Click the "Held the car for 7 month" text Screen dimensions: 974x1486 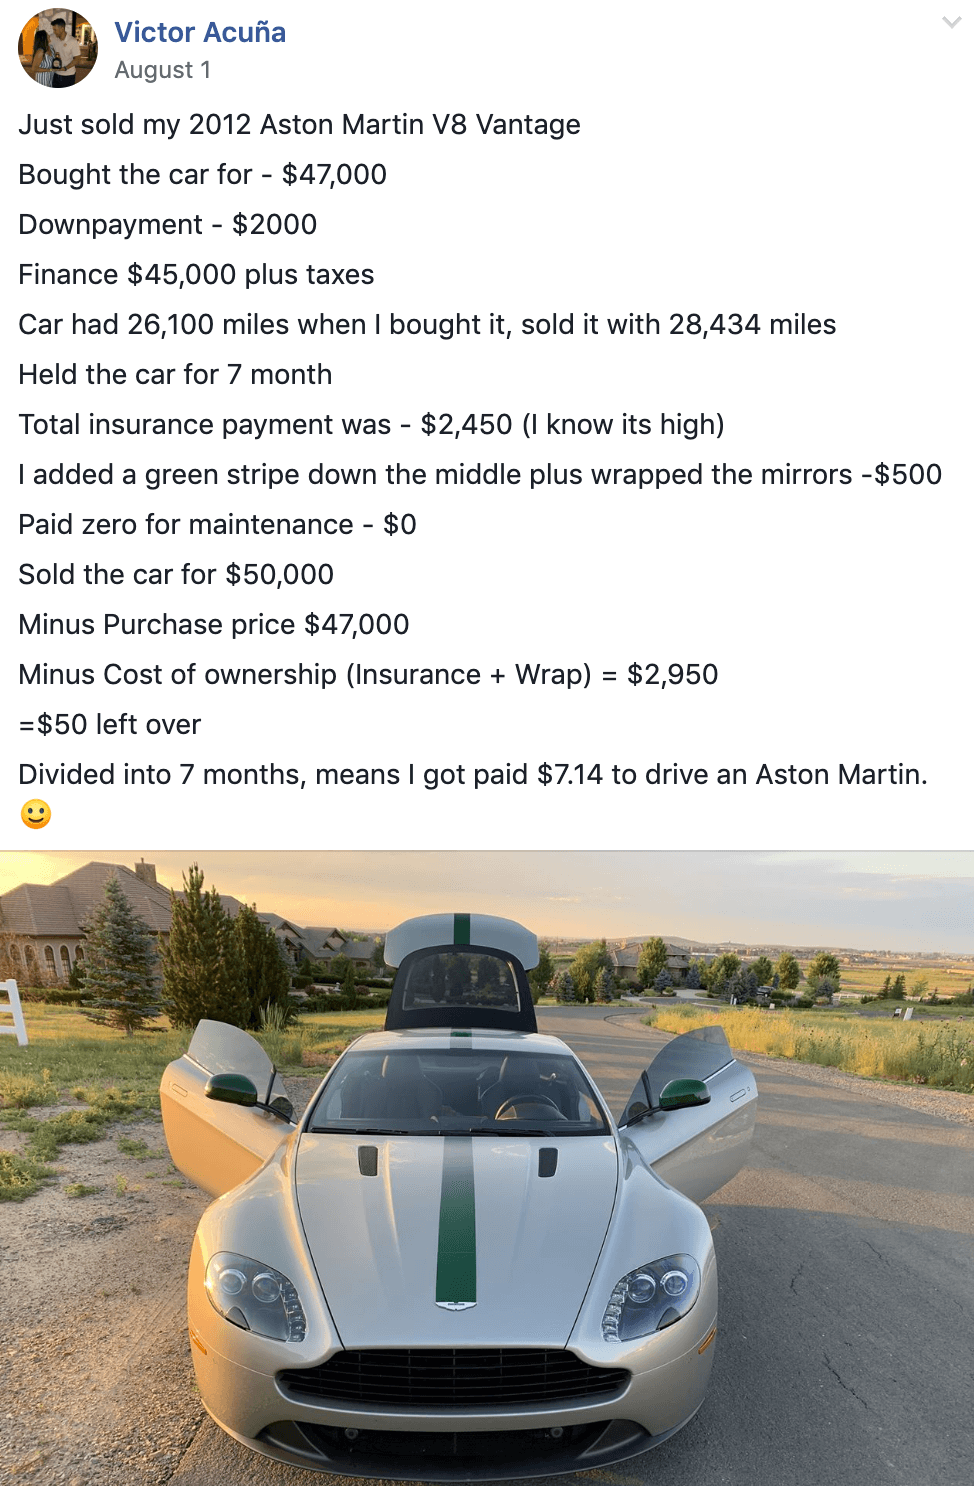tap(175, 375)
